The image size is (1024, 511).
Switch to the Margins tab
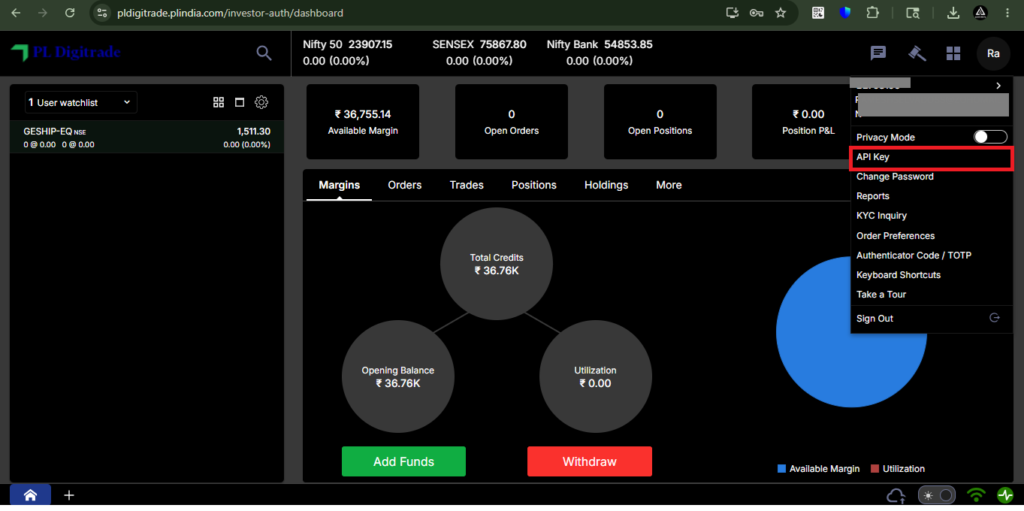[x=339, y=185]
